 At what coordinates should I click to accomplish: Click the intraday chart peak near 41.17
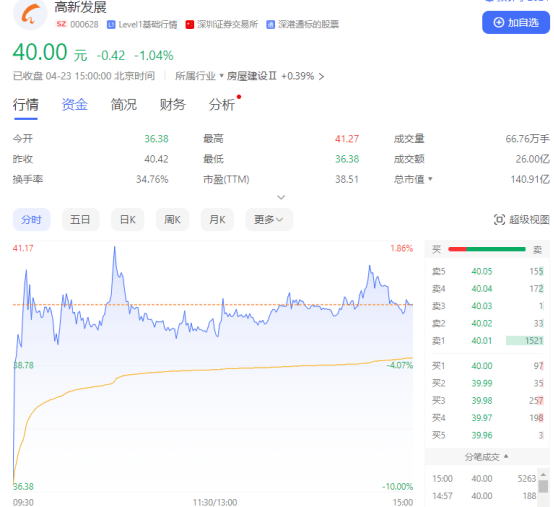pos(114,248)
